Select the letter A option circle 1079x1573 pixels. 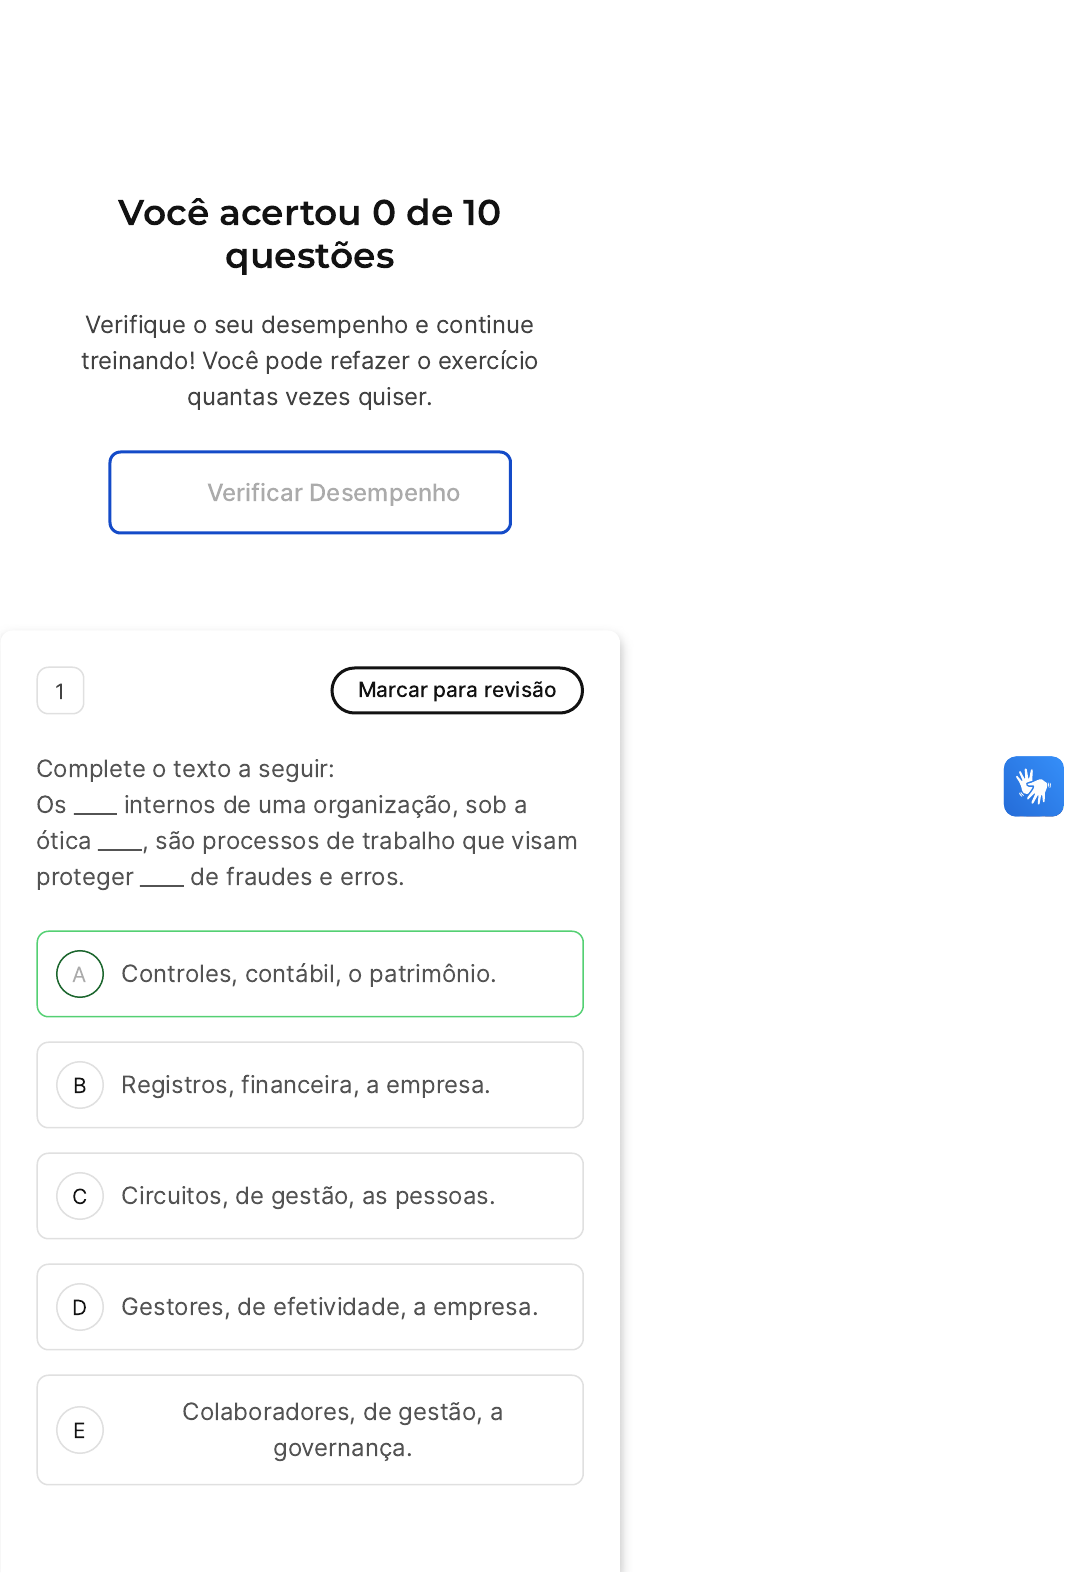80,974
